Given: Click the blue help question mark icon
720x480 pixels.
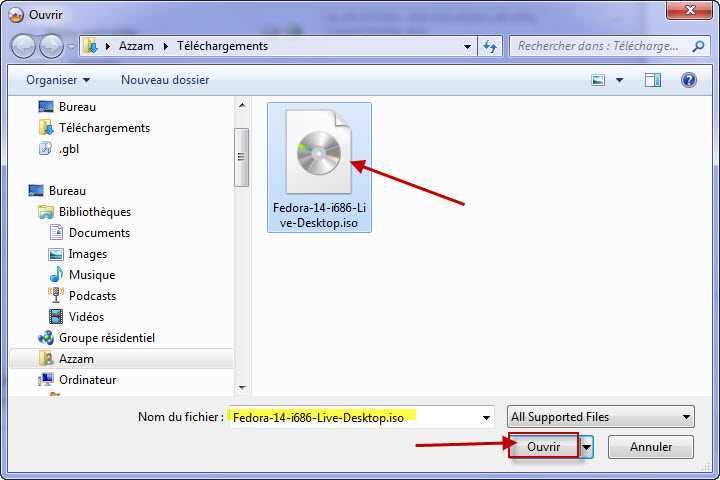Looking at the screenshot, I should [x=688, y=80].
